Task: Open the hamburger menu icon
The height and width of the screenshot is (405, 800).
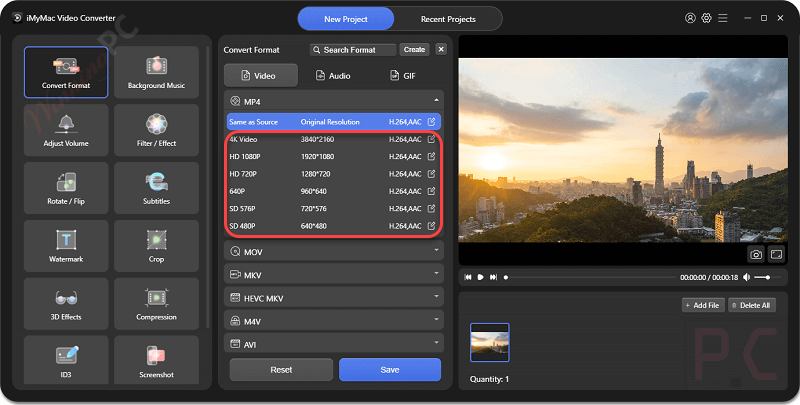Action: coord(722,18)
